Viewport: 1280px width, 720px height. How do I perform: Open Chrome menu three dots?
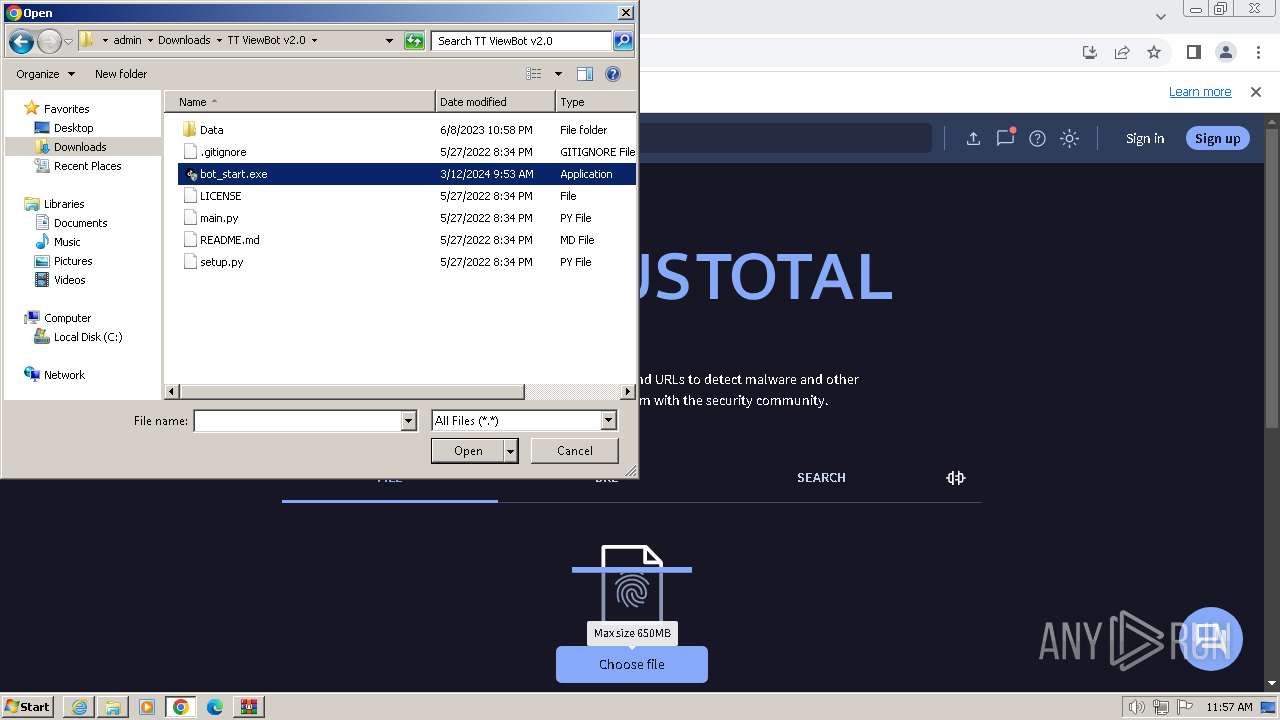tap(1257, 52)
